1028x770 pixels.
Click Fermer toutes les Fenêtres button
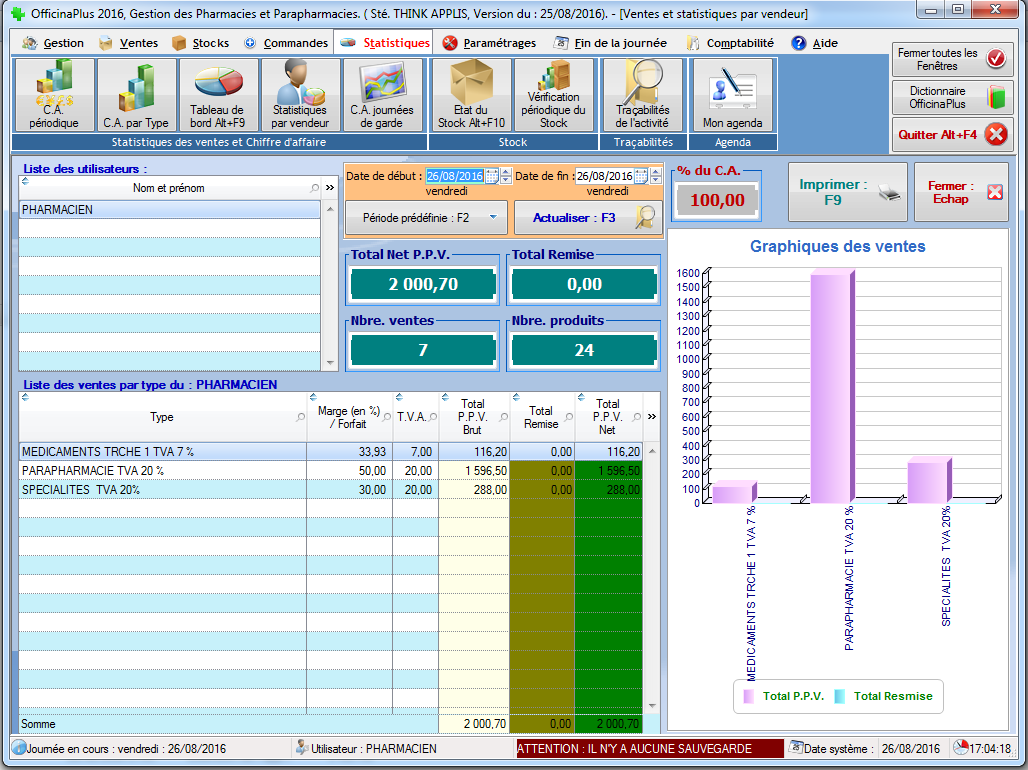[952, 59]
